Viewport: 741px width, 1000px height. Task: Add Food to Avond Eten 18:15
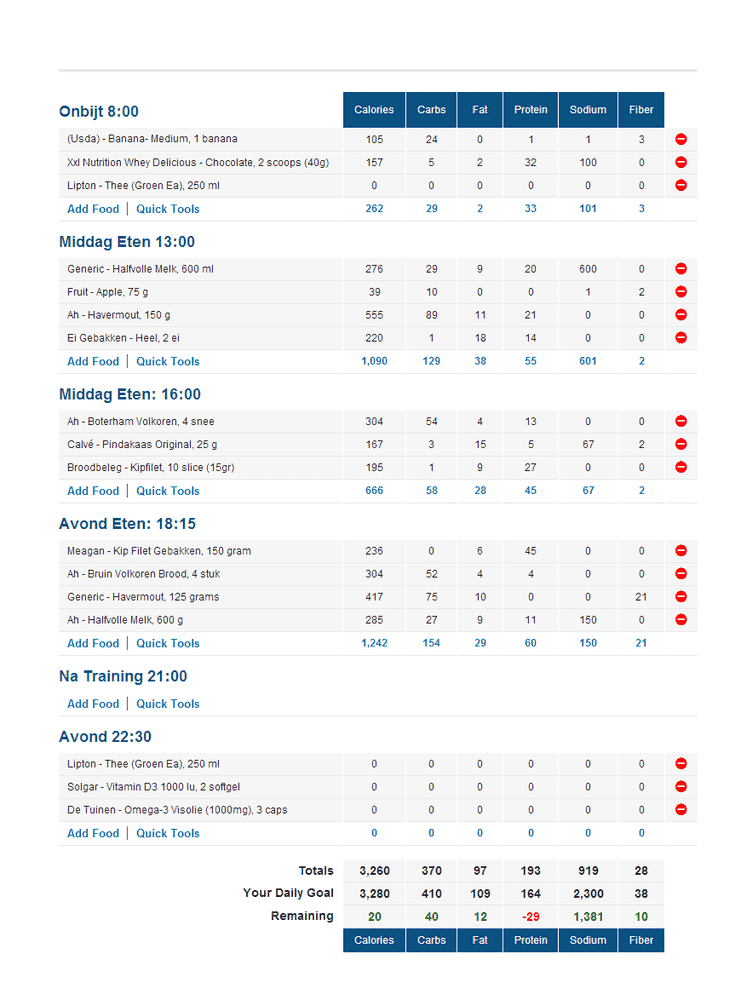[93, 643]
